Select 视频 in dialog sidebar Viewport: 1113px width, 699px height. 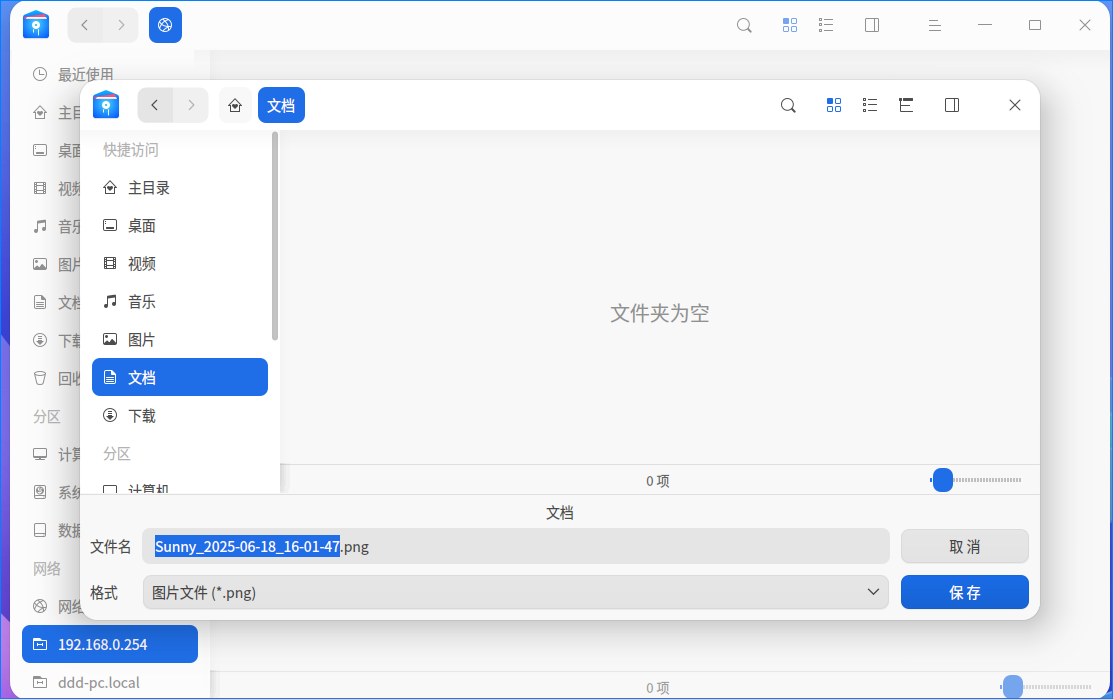(180, 264)
